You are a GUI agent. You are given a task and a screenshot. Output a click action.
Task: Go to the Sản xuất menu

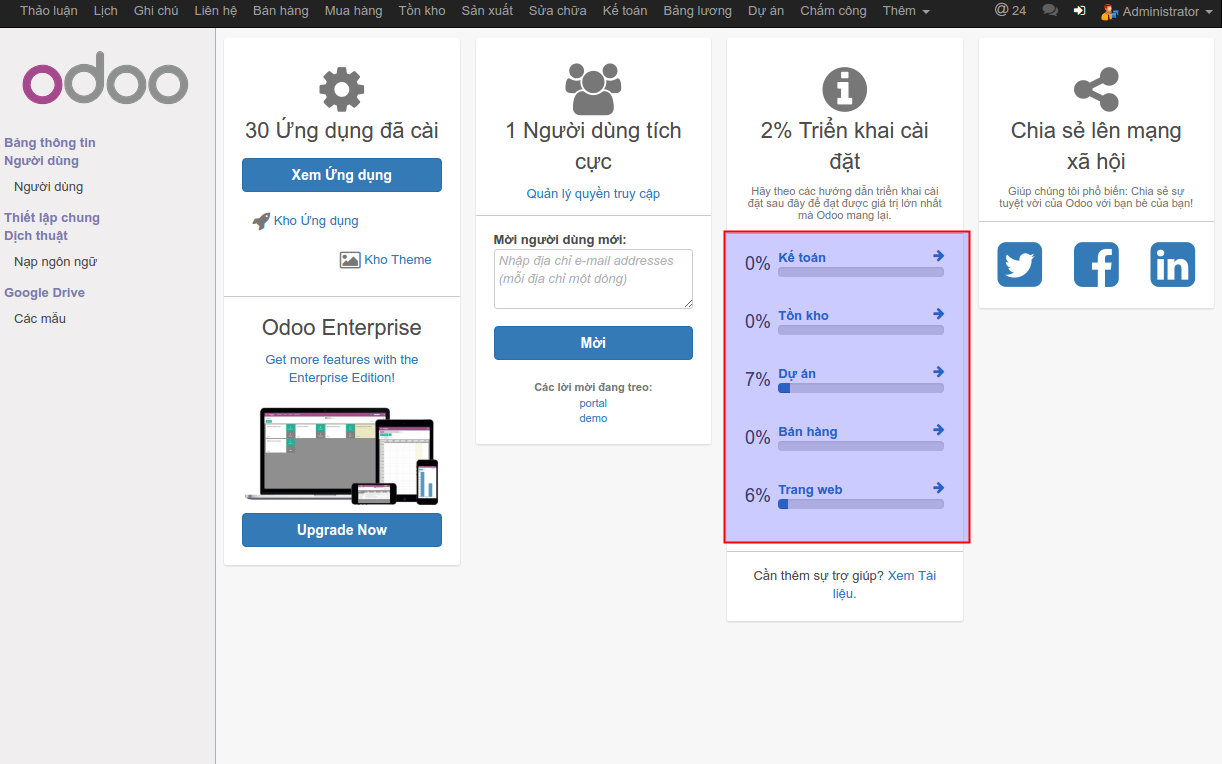[x=487, y=11]
